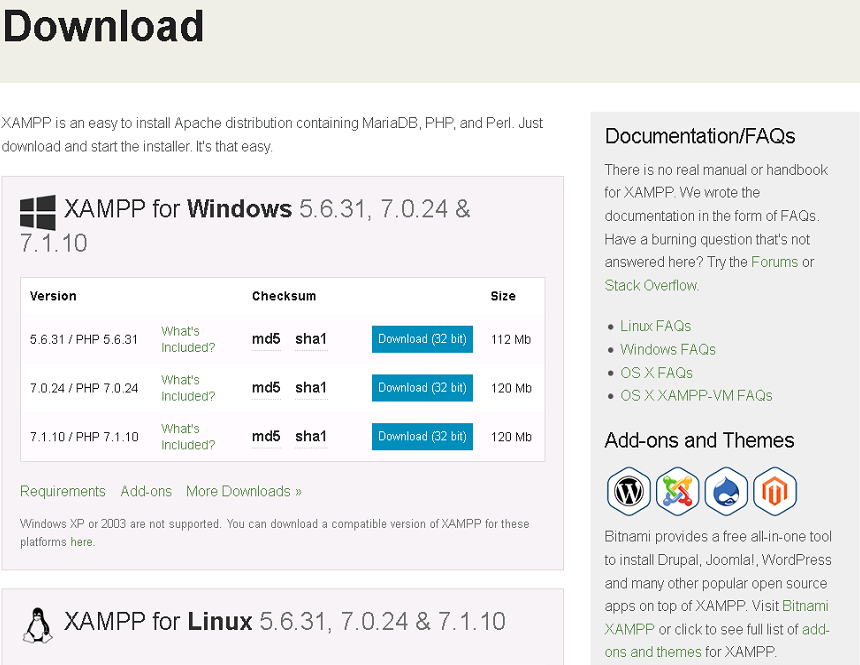Click the Documentation/FAQs heading

point(699,136)
